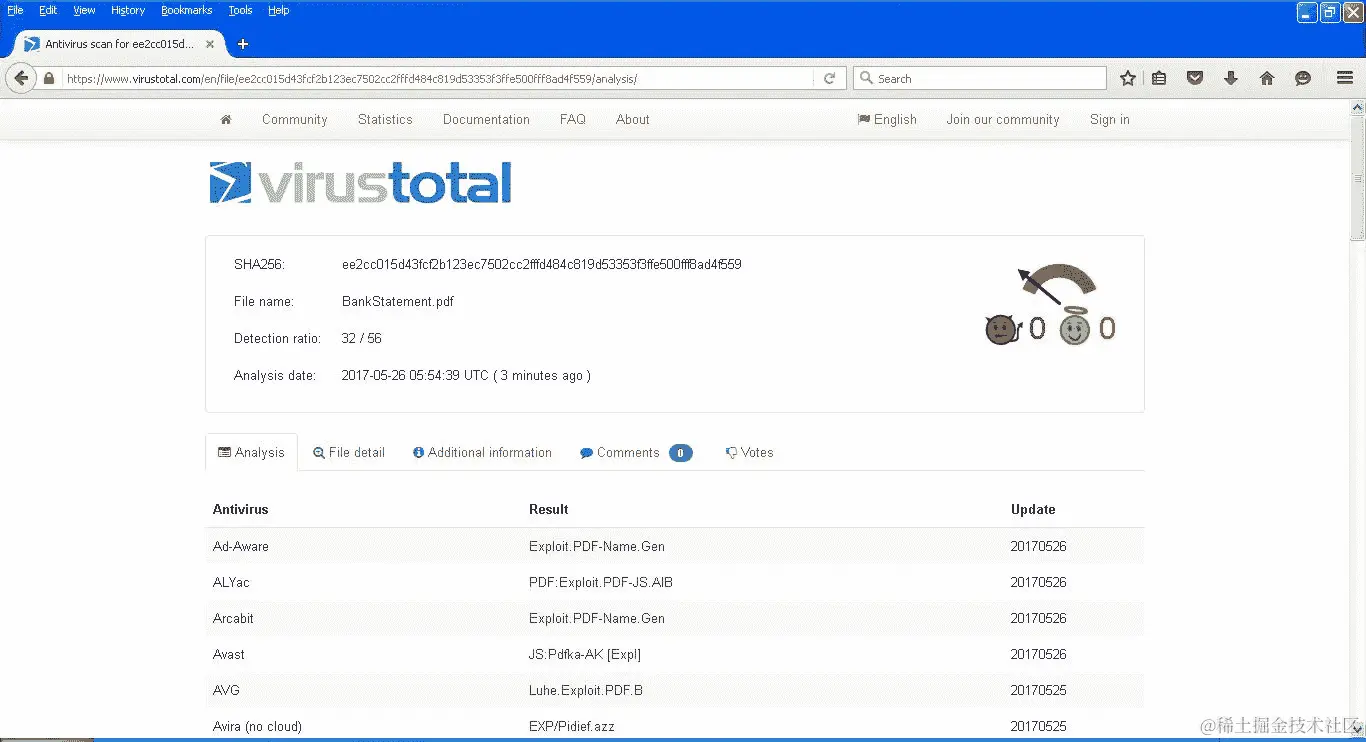Screen dimensions: 1366x742
Task: Click the smiley face toolbar icon
Action: (x=1303, y=78)
